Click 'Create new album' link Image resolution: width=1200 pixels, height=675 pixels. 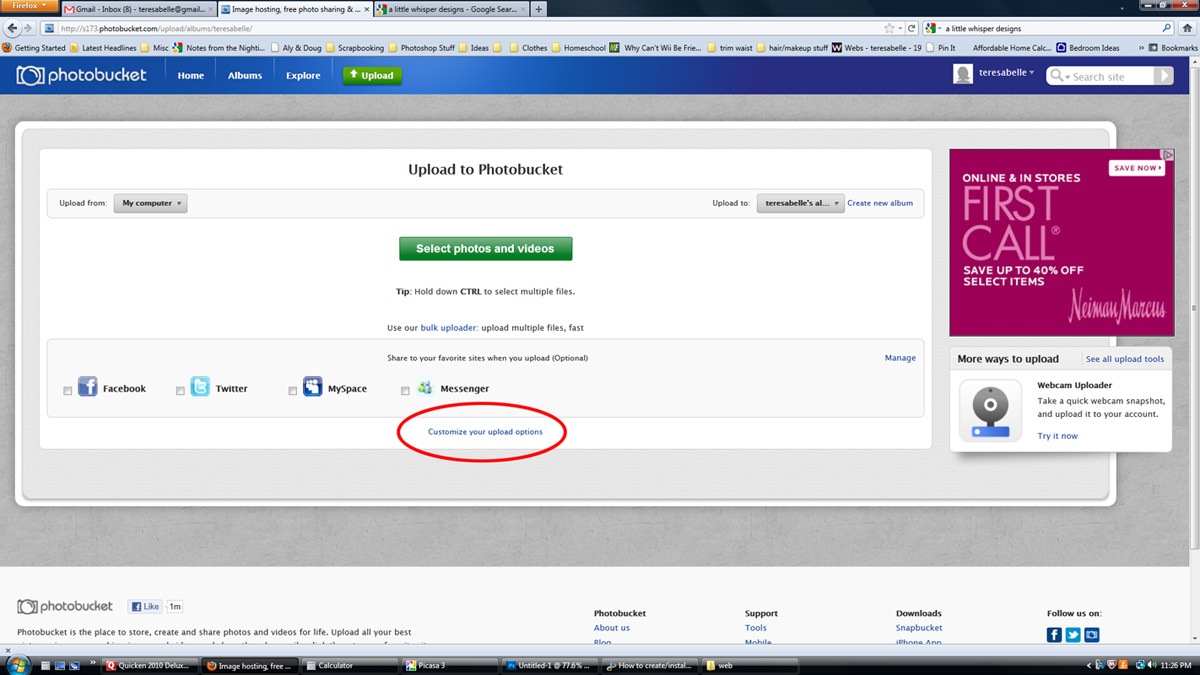pyautogui.click(x=880, y=203)
